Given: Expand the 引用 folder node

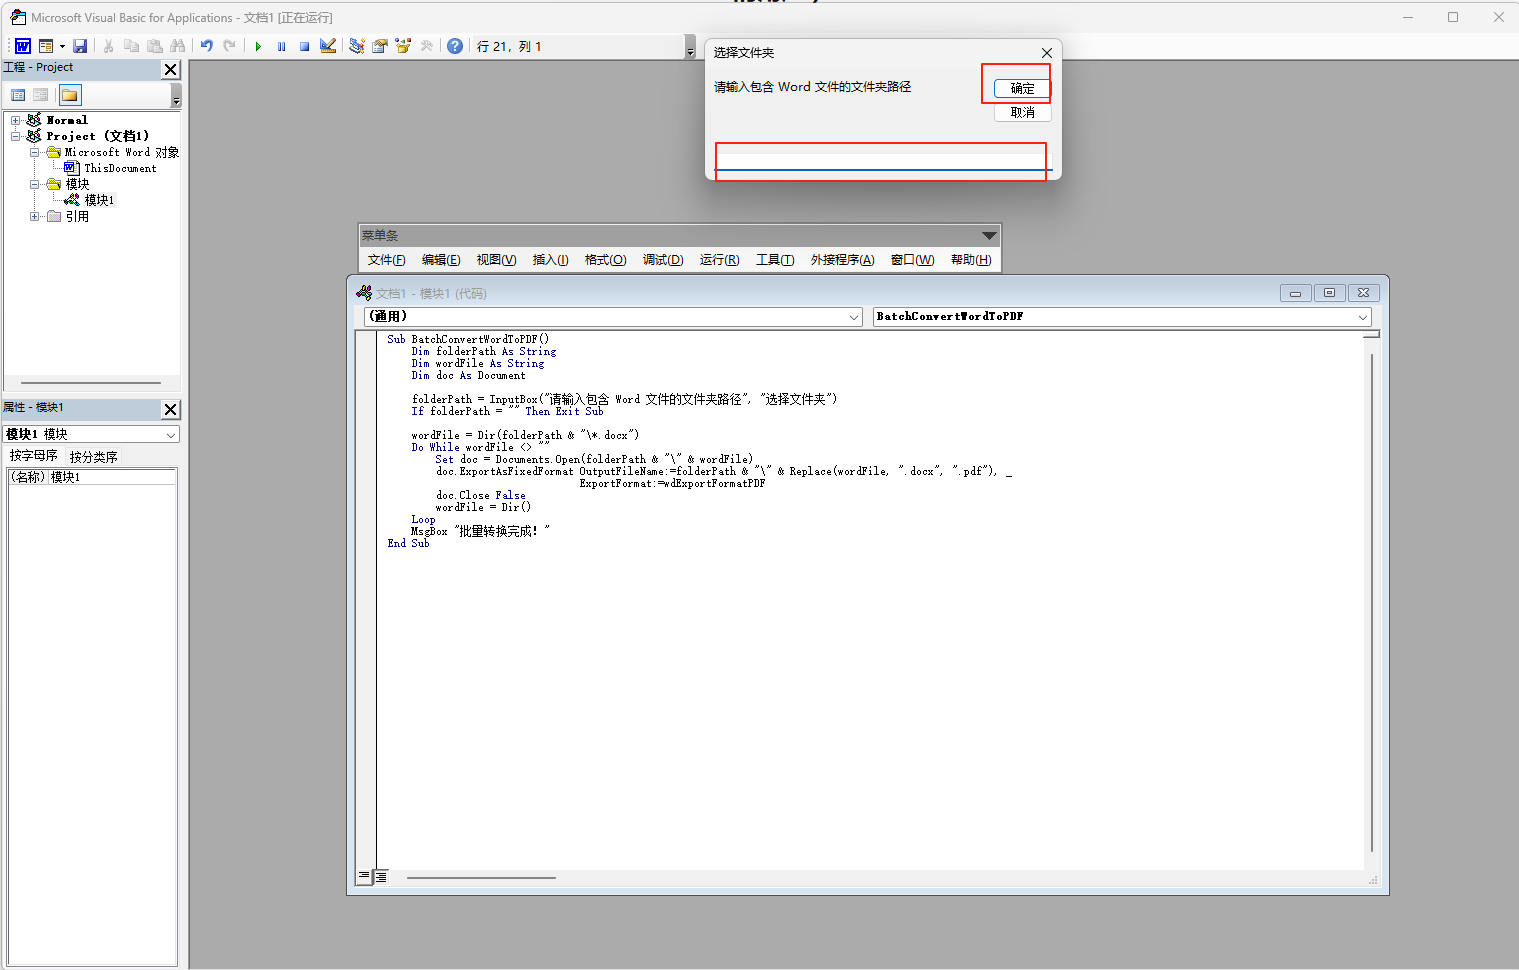Looking at the screenshot, I should (x=34, y=216).
